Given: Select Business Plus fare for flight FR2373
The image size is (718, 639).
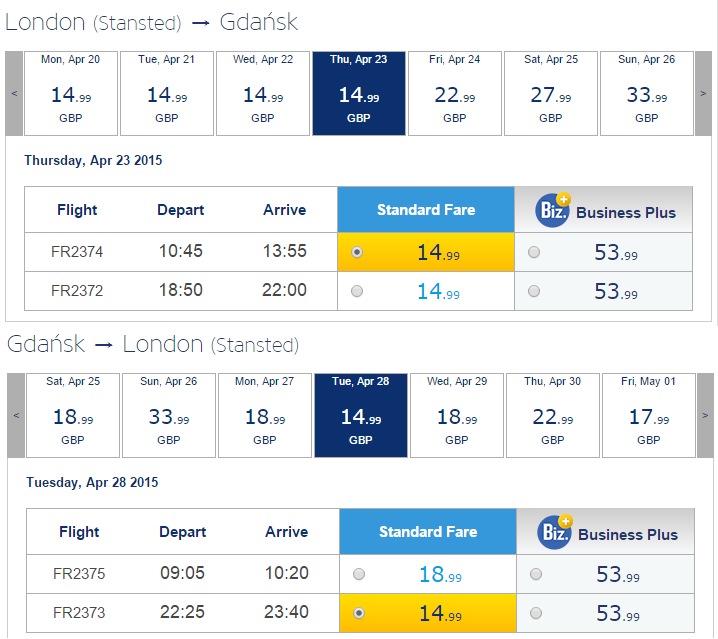Looking at the screenshot, I should pyautogui.click(x=536, y=613).
